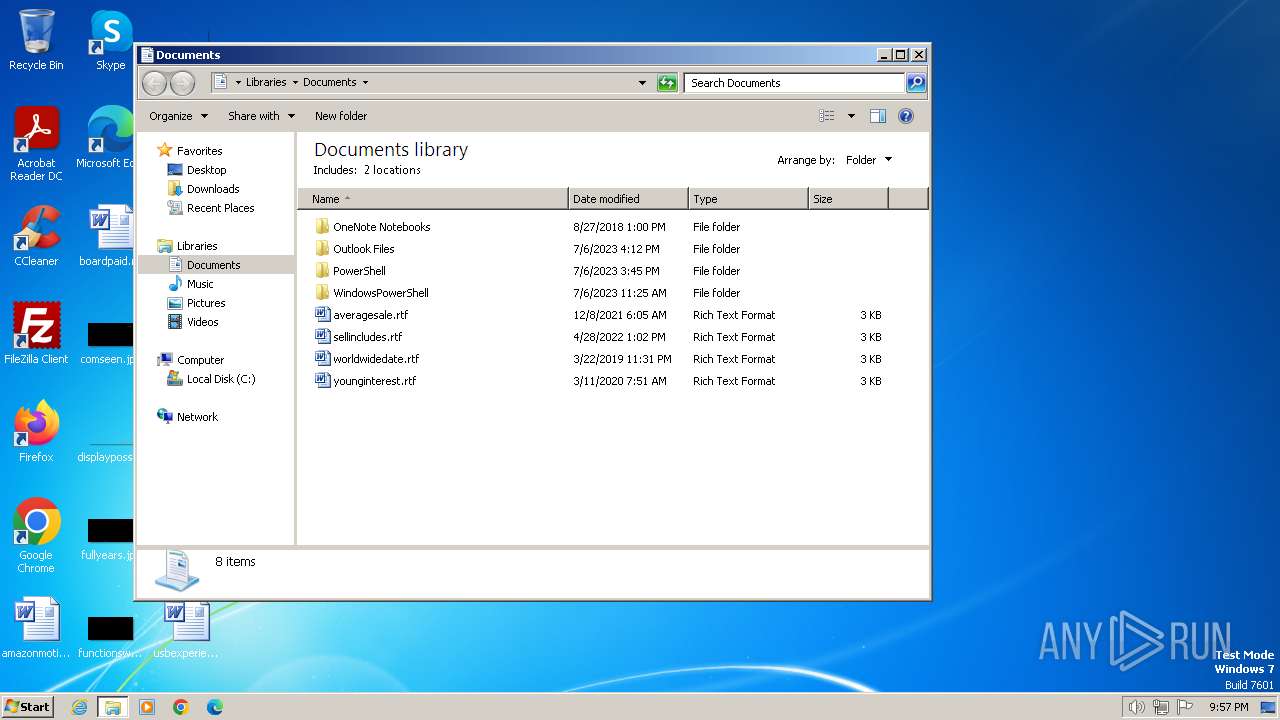Sort by the Size column header

(848, 199)
